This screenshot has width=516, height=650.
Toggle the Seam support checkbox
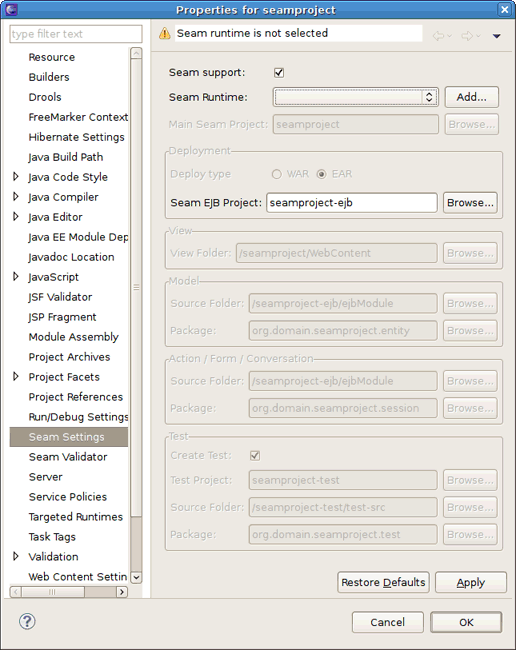pyautogui.click(x=279, y=73)
